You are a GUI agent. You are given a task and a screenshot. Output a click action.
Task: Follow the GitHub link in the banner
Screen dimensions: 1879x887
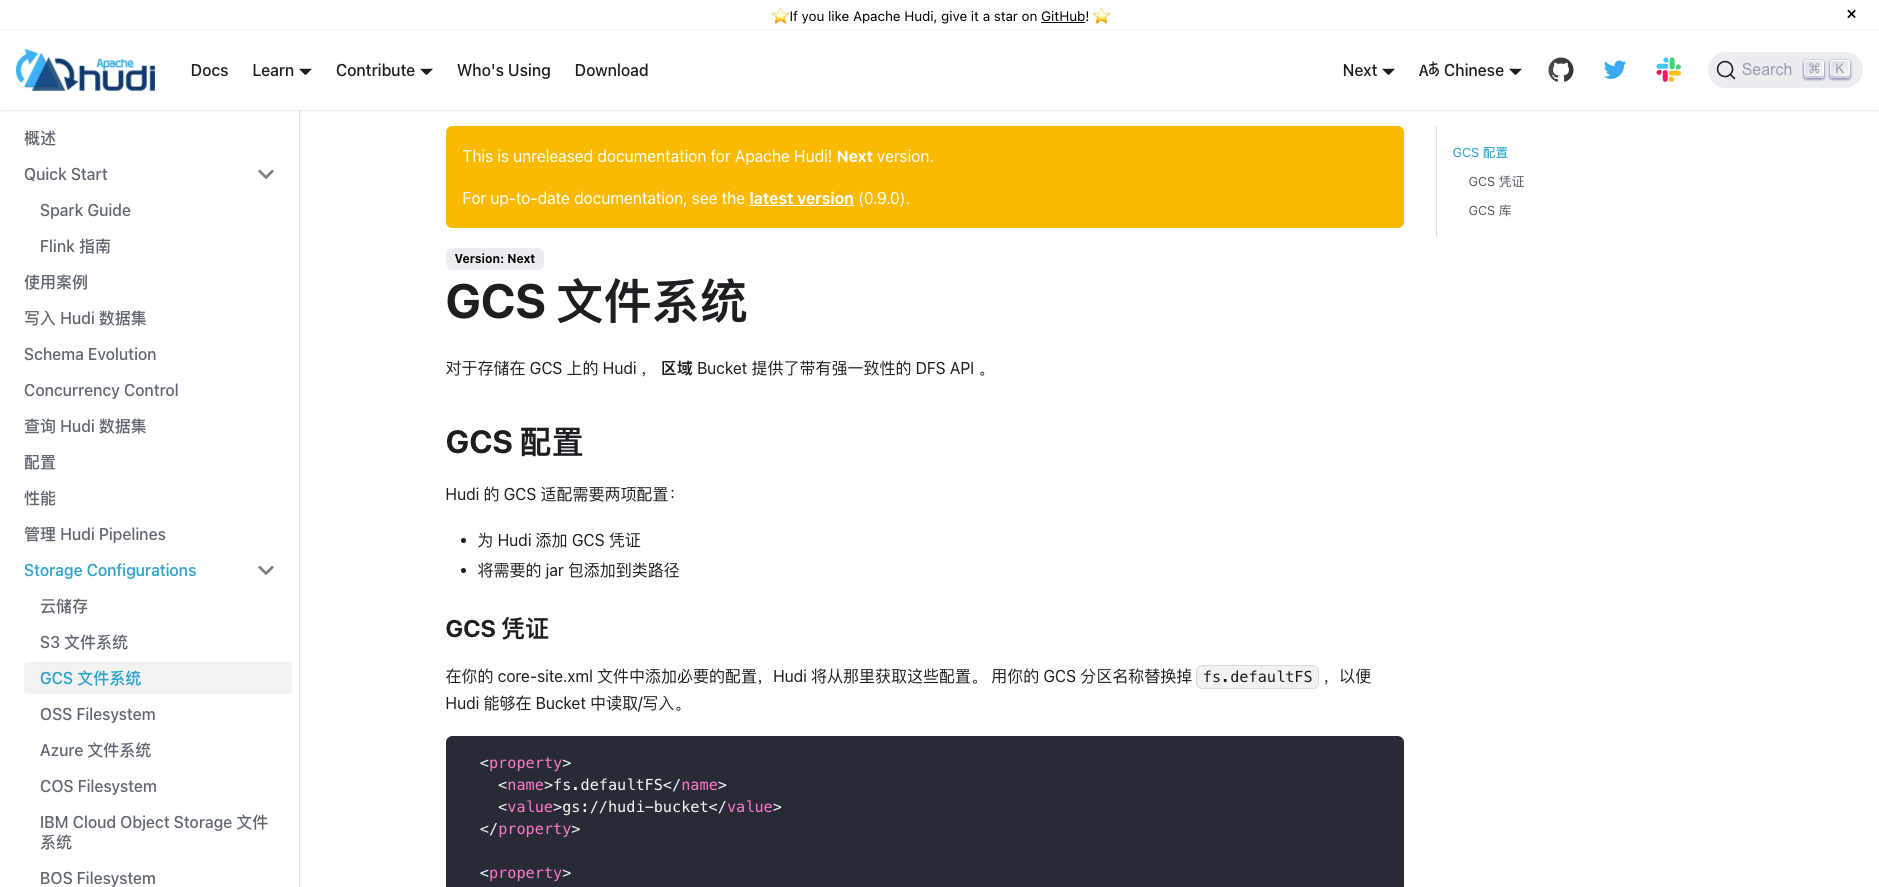click(x=1063, y=16)
